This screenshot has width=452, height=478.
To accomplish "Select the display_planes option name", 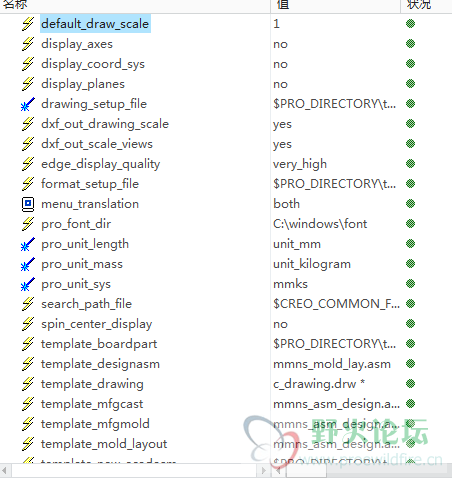I will [x=83, y=84].
